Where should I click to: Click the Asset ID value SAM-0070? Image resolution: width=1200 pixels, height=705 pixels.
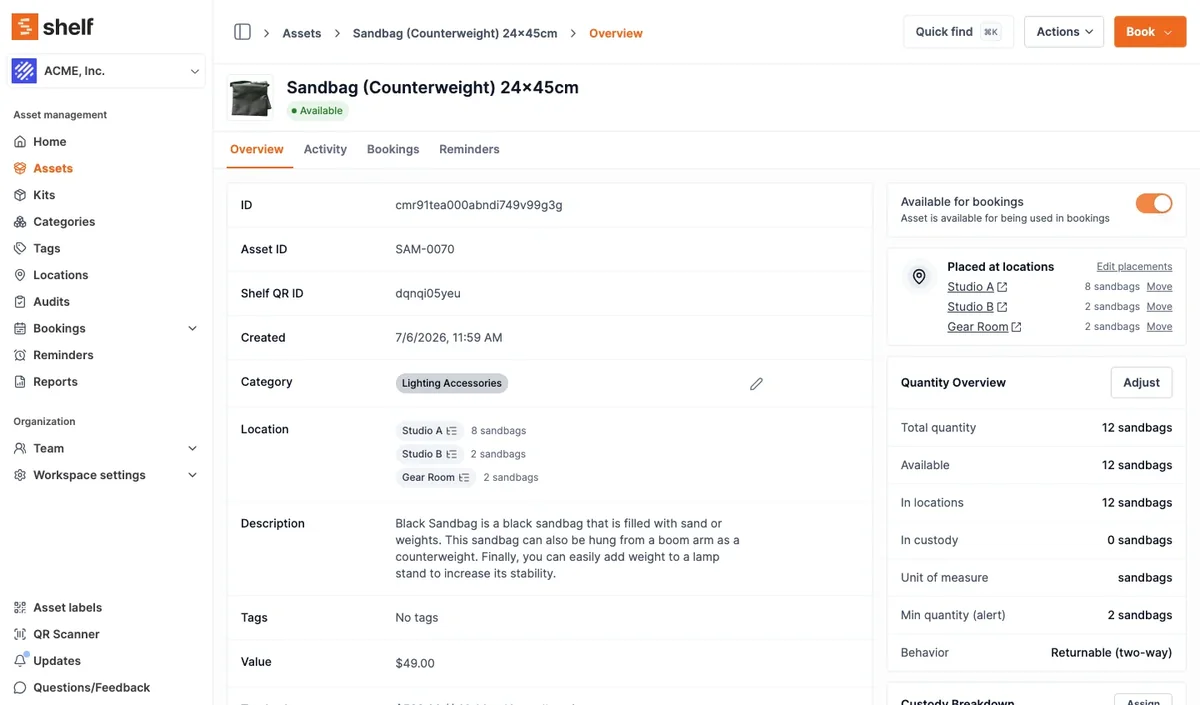tap(425, 249)
